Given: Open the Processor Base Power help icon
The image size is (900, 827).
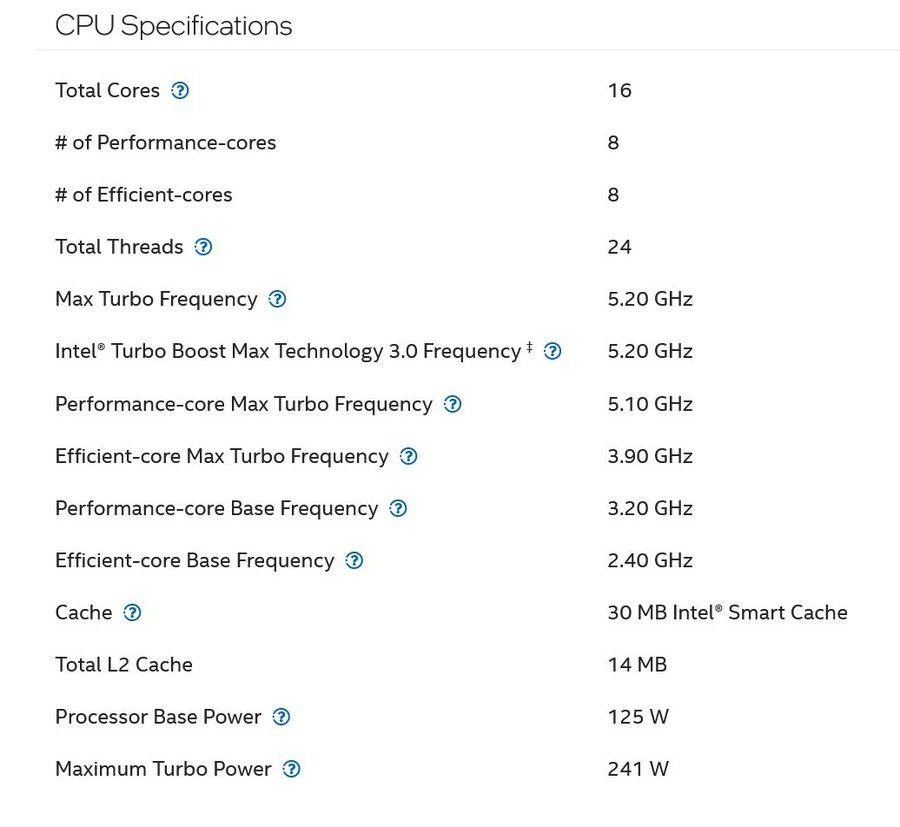Looking at the screenshot, I should (x=282, y=717).
